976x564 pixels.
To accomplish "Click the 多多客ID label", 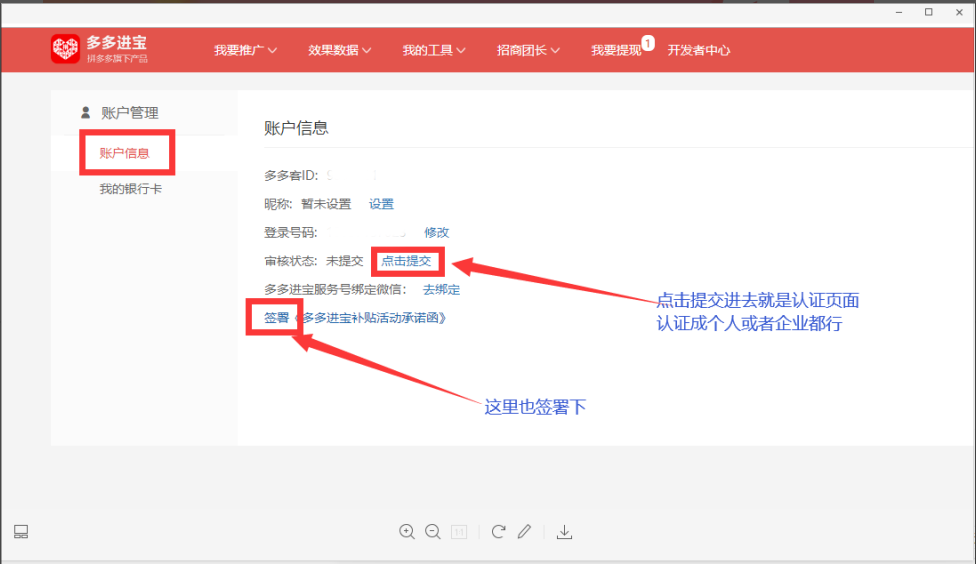I will (291, 176).
